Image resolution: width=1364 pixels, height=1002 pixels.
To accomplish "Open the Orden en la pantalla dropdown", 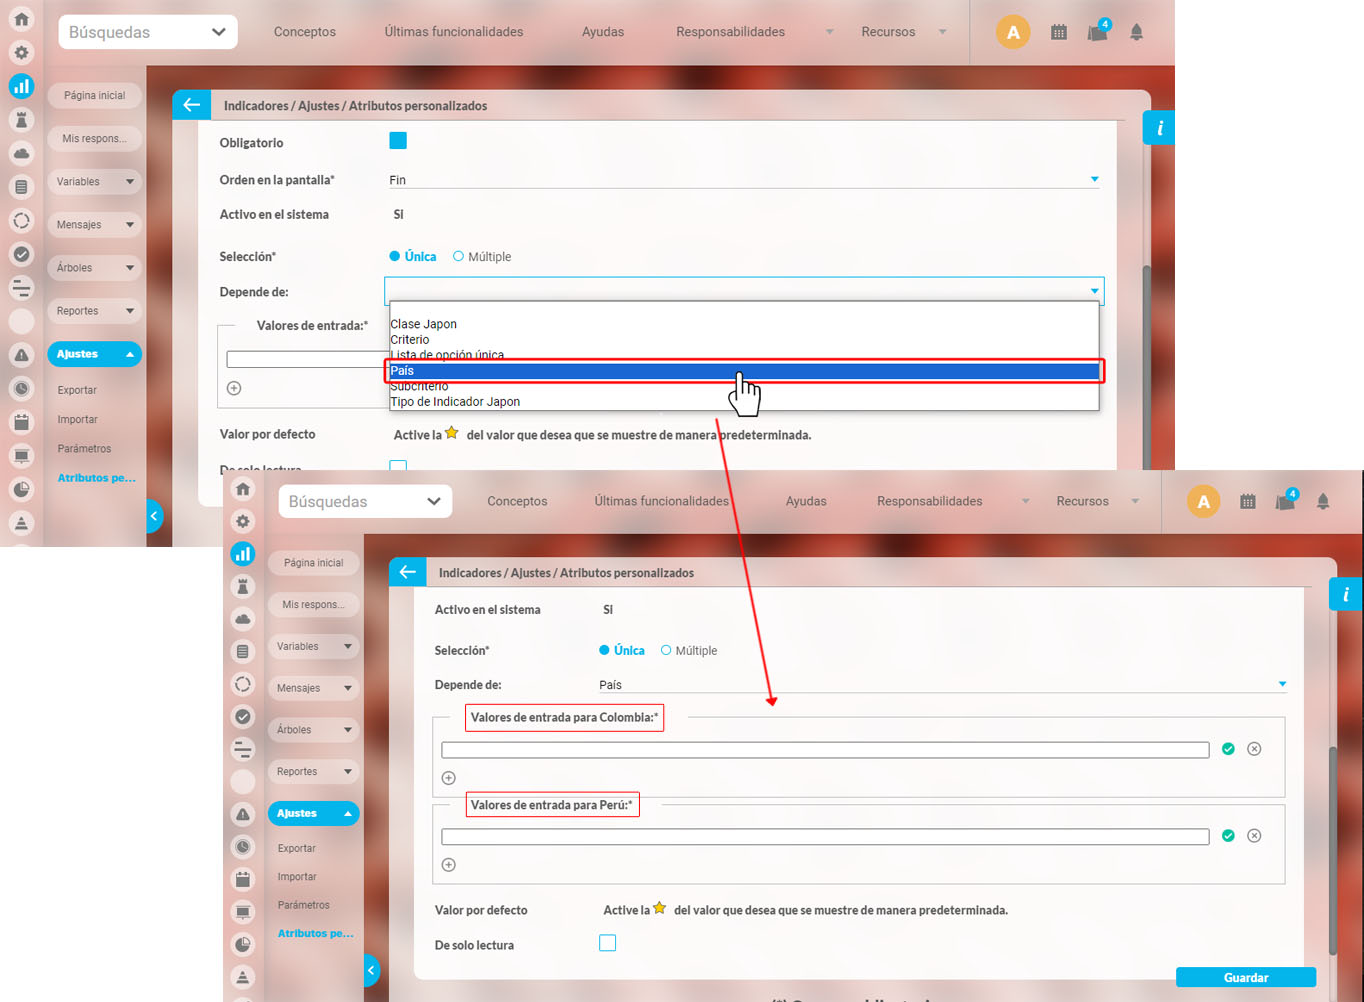I will (744, 180).
